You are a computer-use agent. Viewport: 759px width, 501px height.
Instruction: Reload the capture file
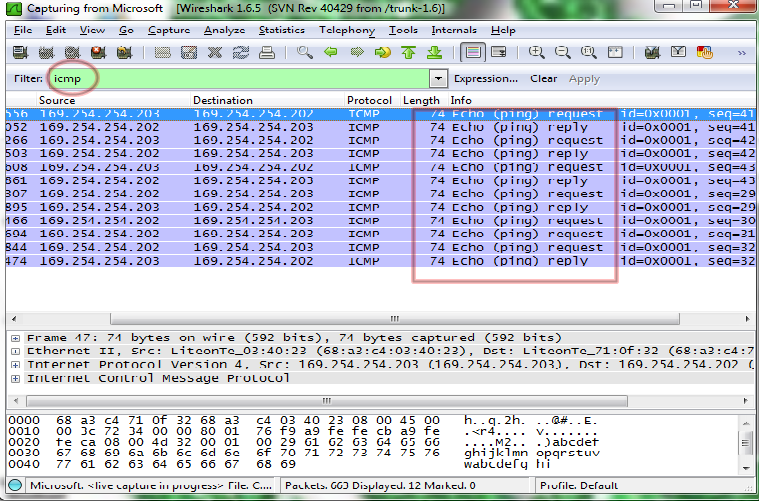pos(241,52)
